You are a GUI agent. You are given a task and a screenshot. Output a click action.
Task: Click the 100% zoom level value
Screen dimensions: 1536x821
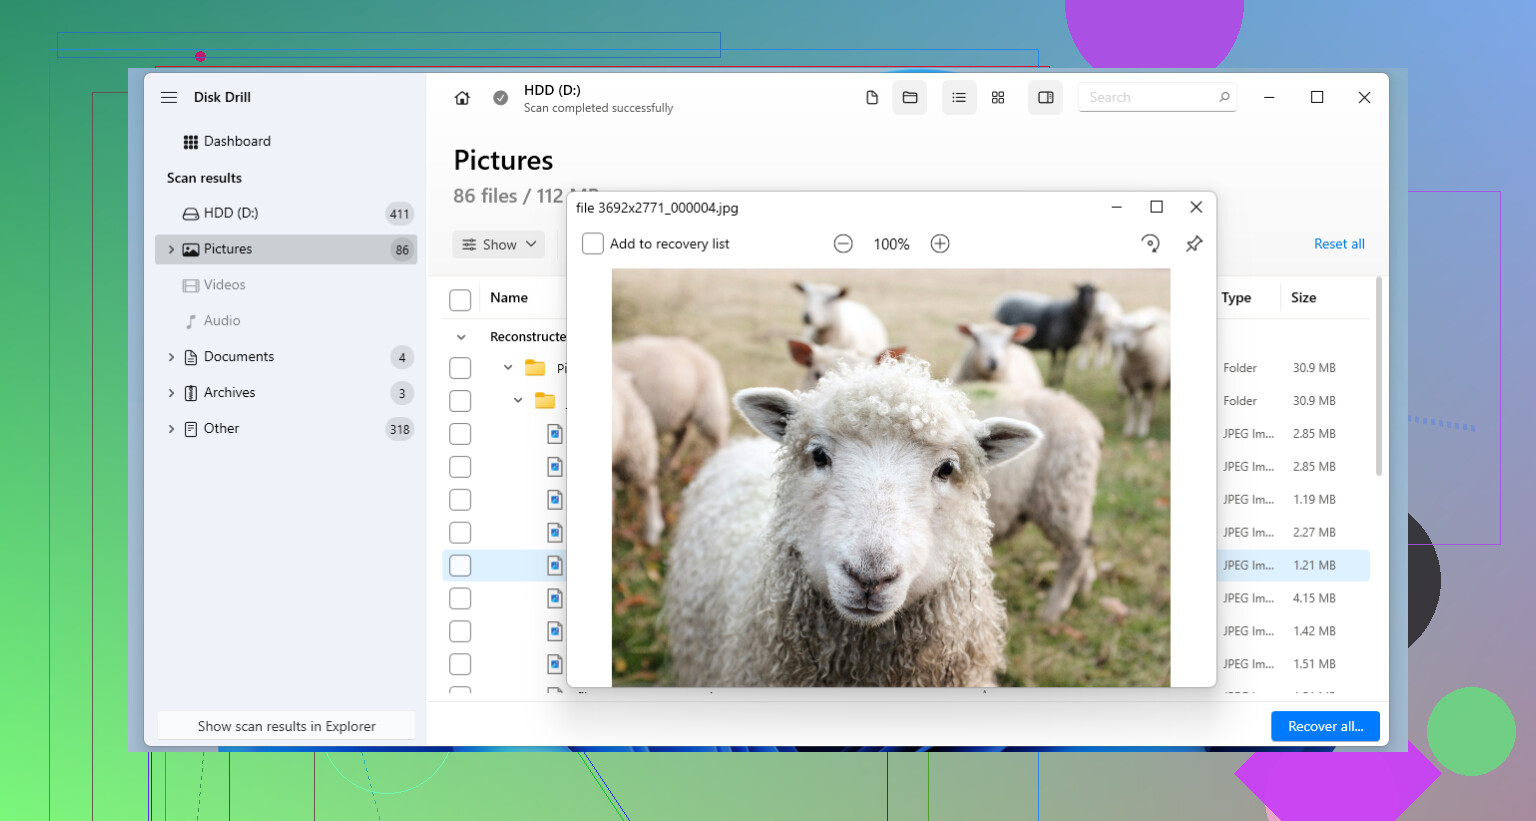pyautogui.click(x=891, y=244)
